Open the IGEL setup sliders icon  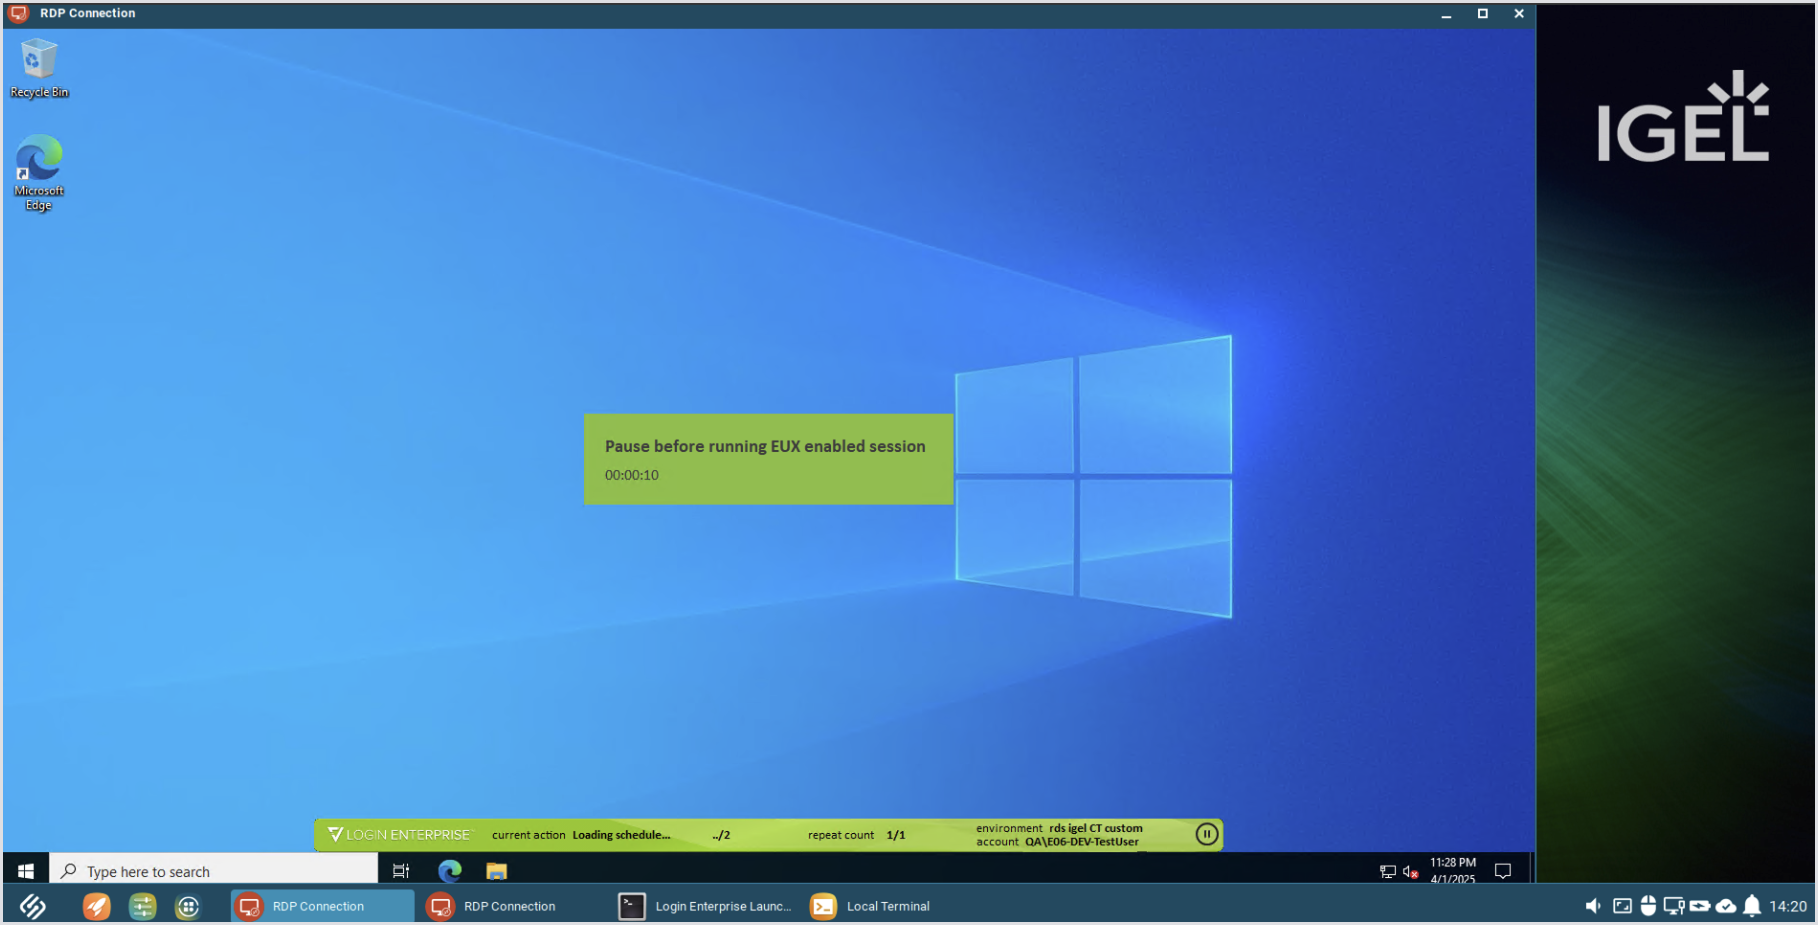(x=142, y=906)
